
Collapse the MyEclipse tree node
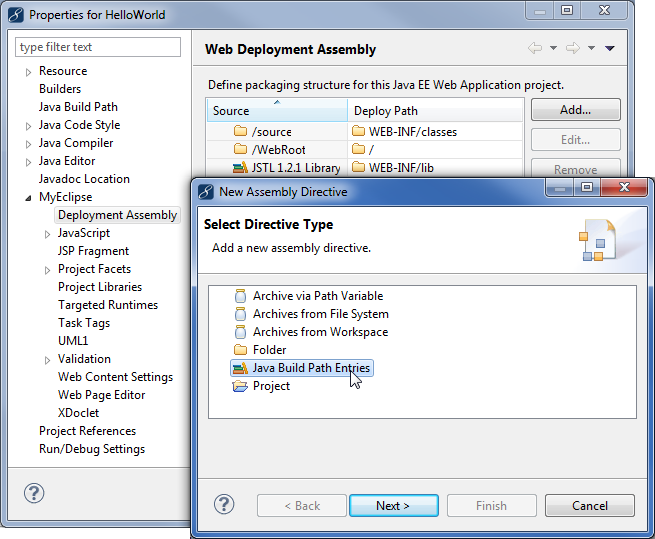pyautogui.click(x=29, y=198)
